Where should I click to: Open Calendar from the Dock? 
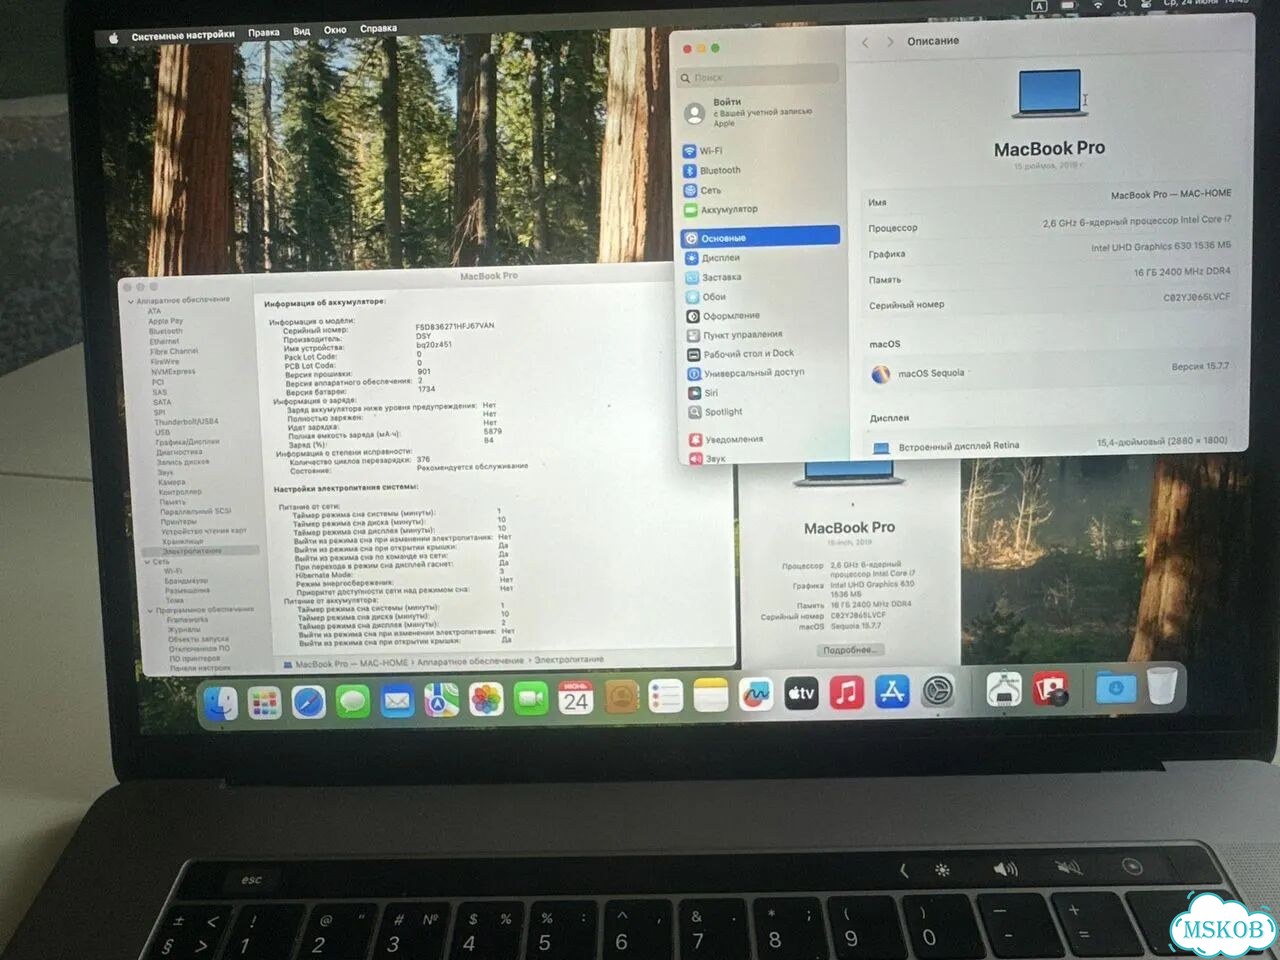point(575,698)
